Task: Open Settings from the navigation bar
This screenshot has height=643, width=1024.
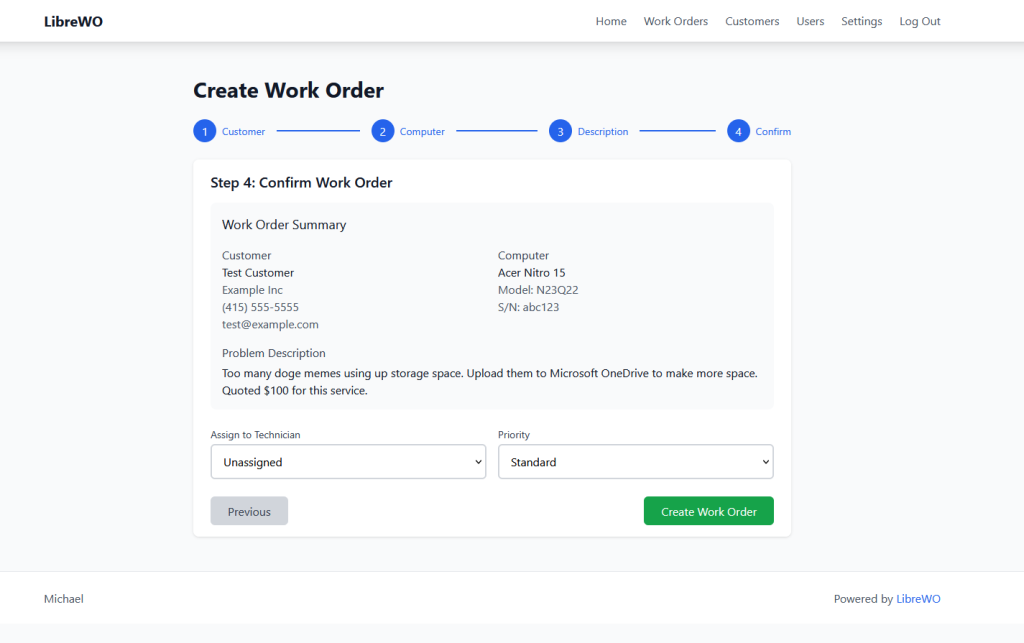Action: pyautogui.click(x=861, y=21)
